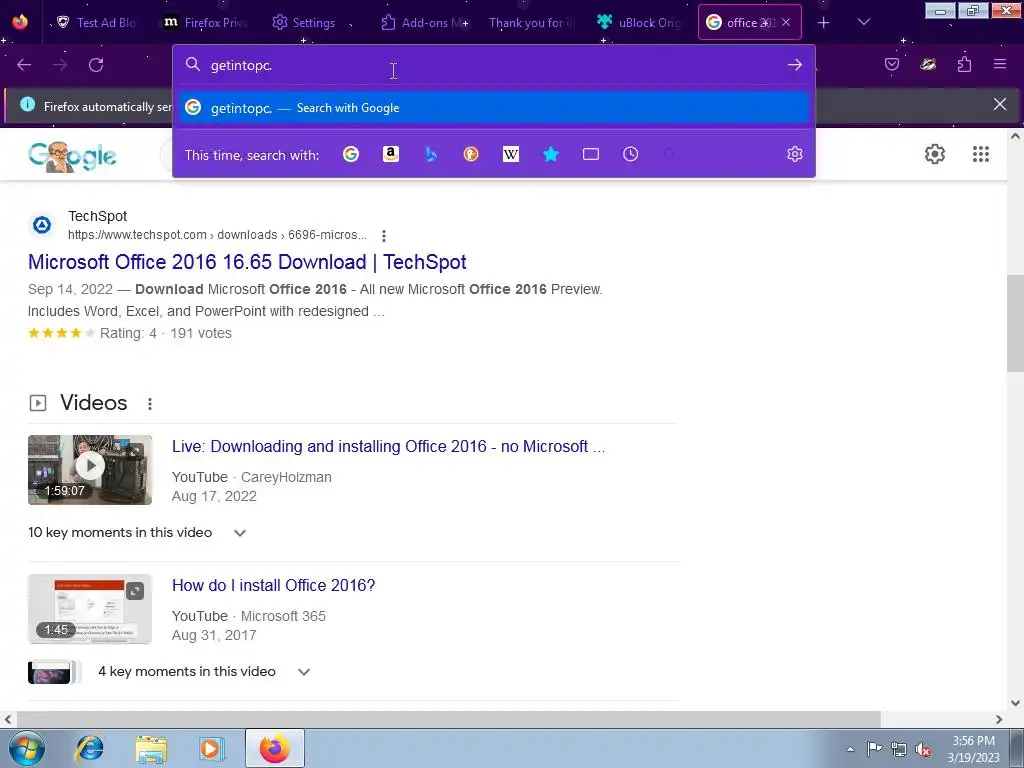Switch to Firefox Privacy tab
The height and width of the screenshot is (768, 1024).
pos(206,23)
